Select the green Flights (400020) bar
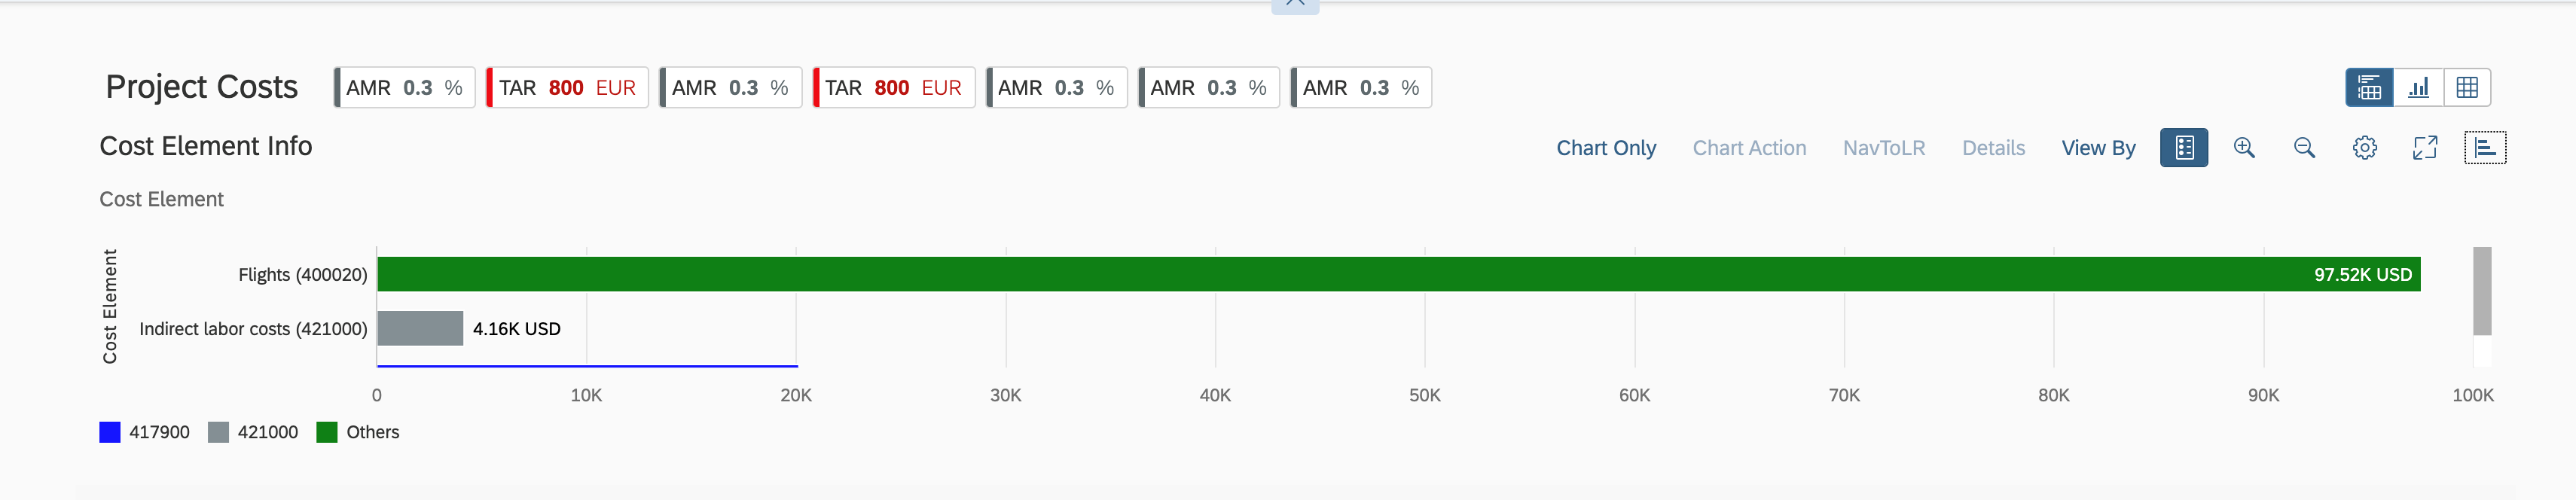Viewport: 2576px width, 500px height. (x=1398, y=274)
